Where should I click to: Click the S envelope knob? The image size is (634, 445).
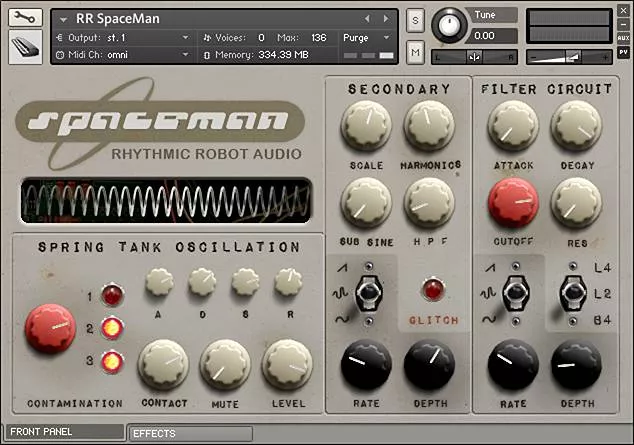[x=245, y=282]
